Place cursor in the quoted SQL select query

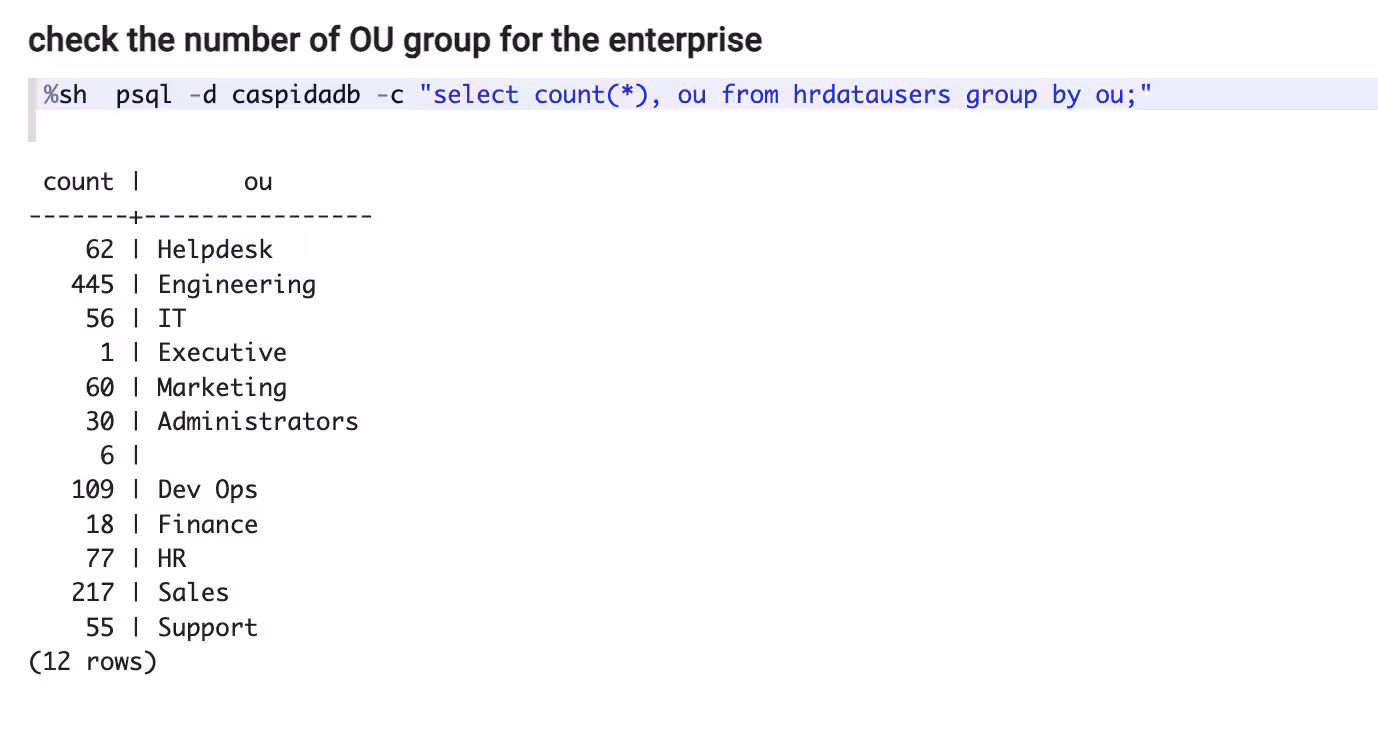pyautogui.click(x=785, y=95)
